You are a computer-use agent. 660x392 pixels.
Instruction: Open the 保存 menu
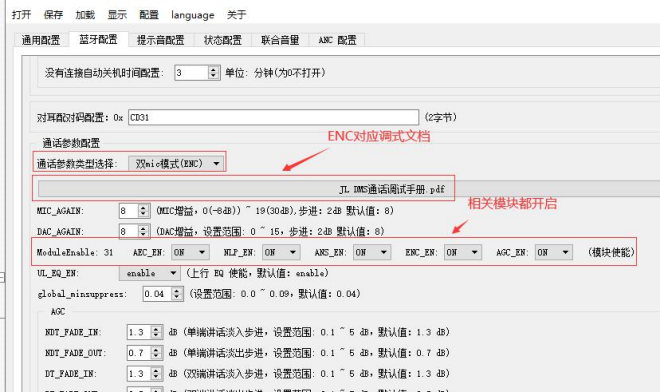[x=53, y=15]
